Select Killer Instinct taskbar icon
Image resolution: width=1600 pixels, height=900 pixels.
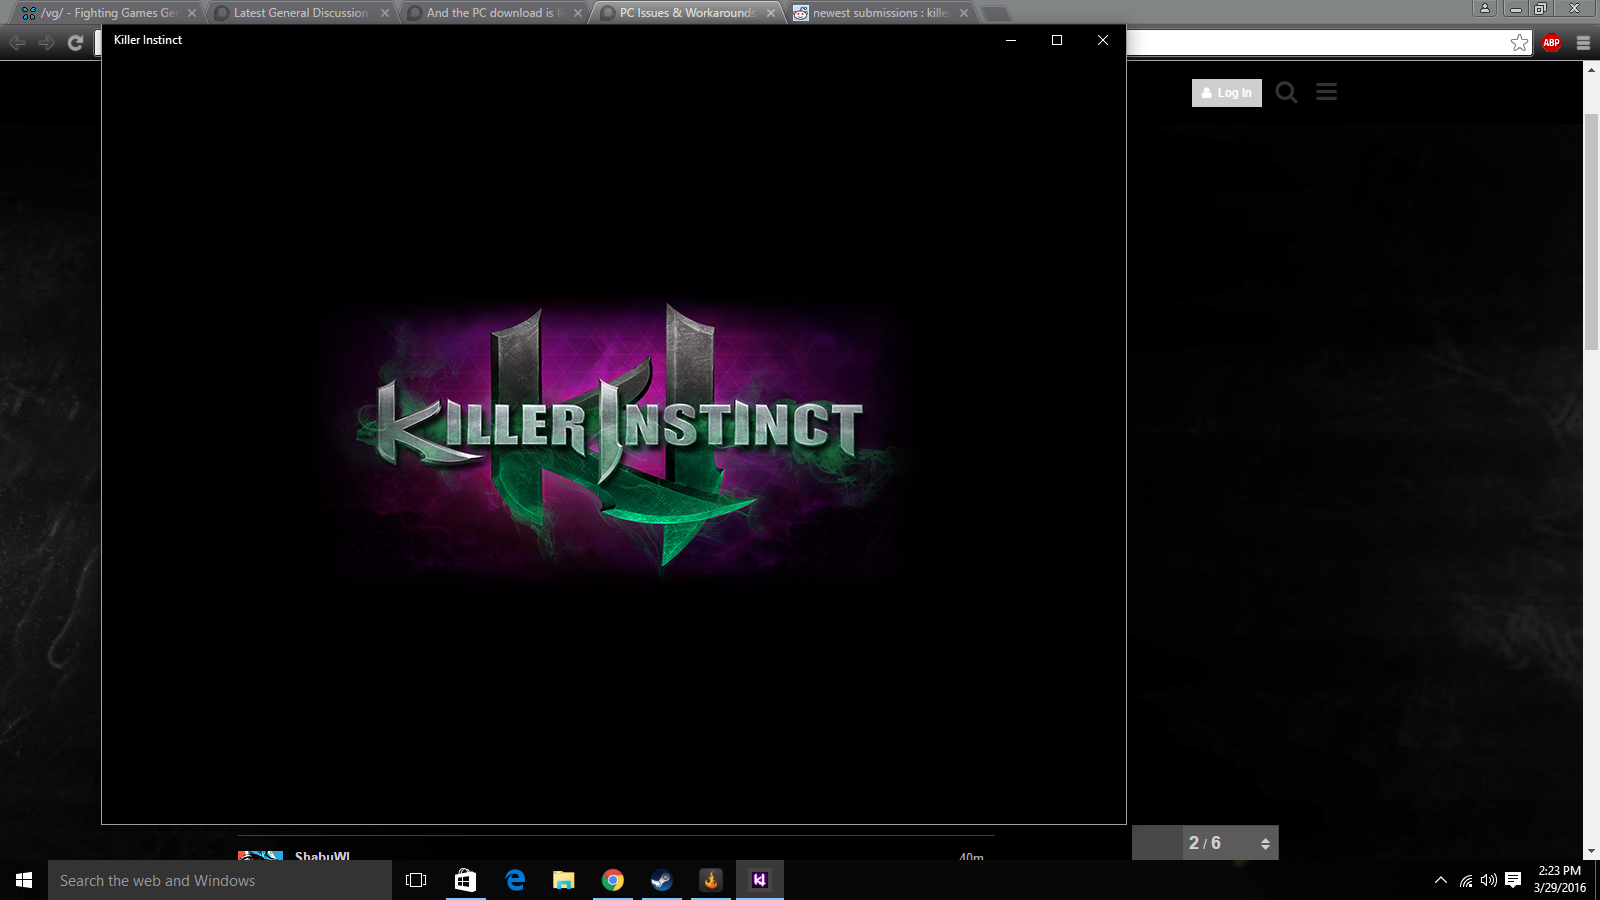[x=760, y=880]
